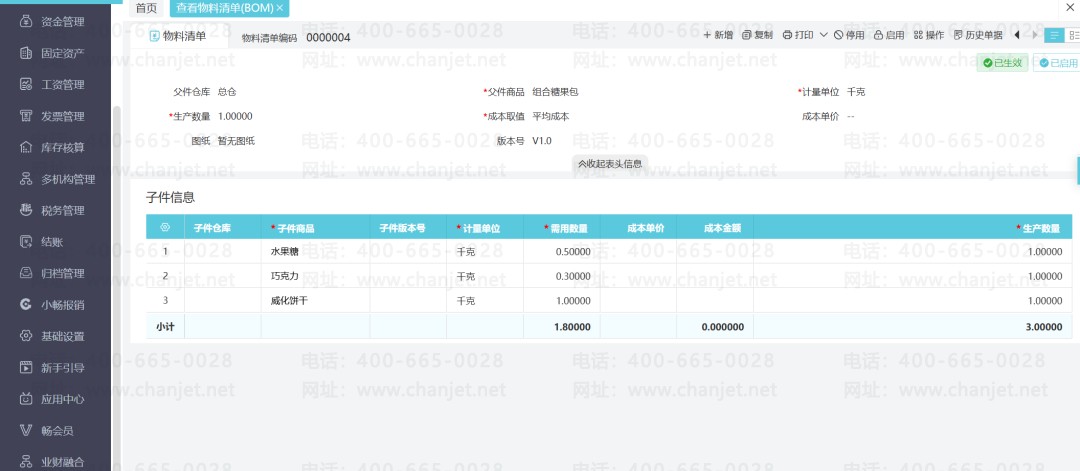Select the 物料清单 section tab

(178, 36)
